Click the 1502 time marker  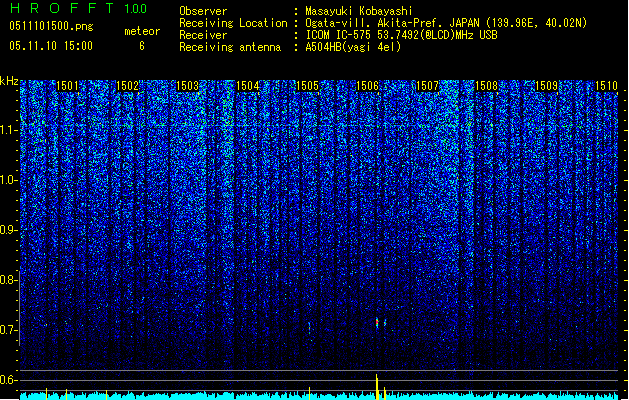click(x=127, y=86)
